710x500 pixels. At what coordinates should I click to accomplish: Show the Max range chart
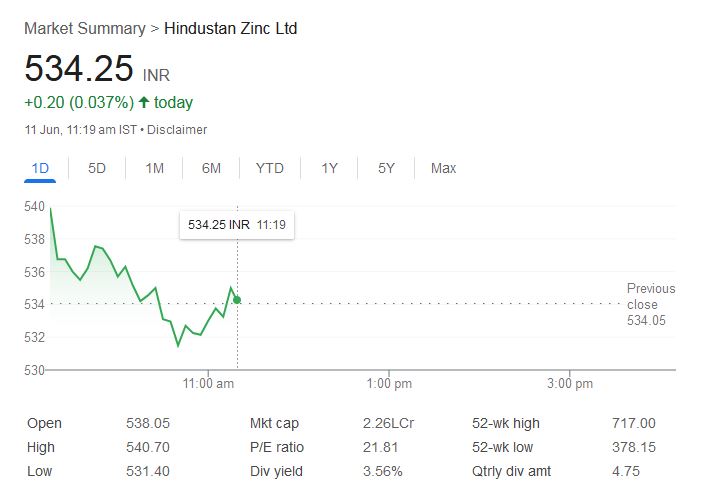pos(443,168)
